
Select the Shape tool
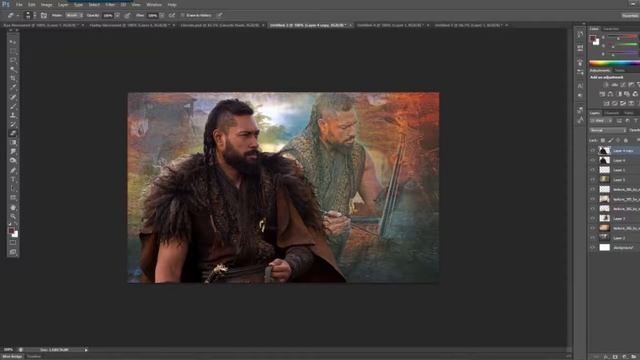(x=13, y=198)
